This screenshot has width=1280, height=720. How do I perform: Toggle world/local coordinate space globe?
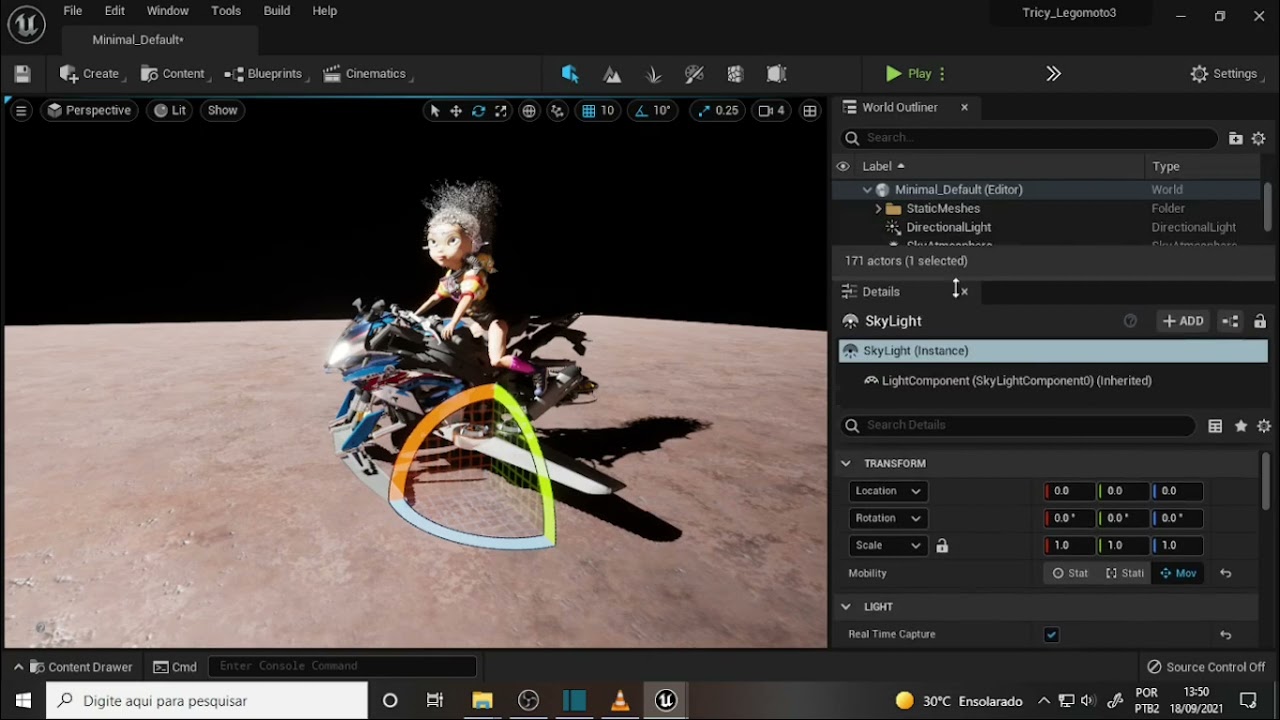pos(529,111)
